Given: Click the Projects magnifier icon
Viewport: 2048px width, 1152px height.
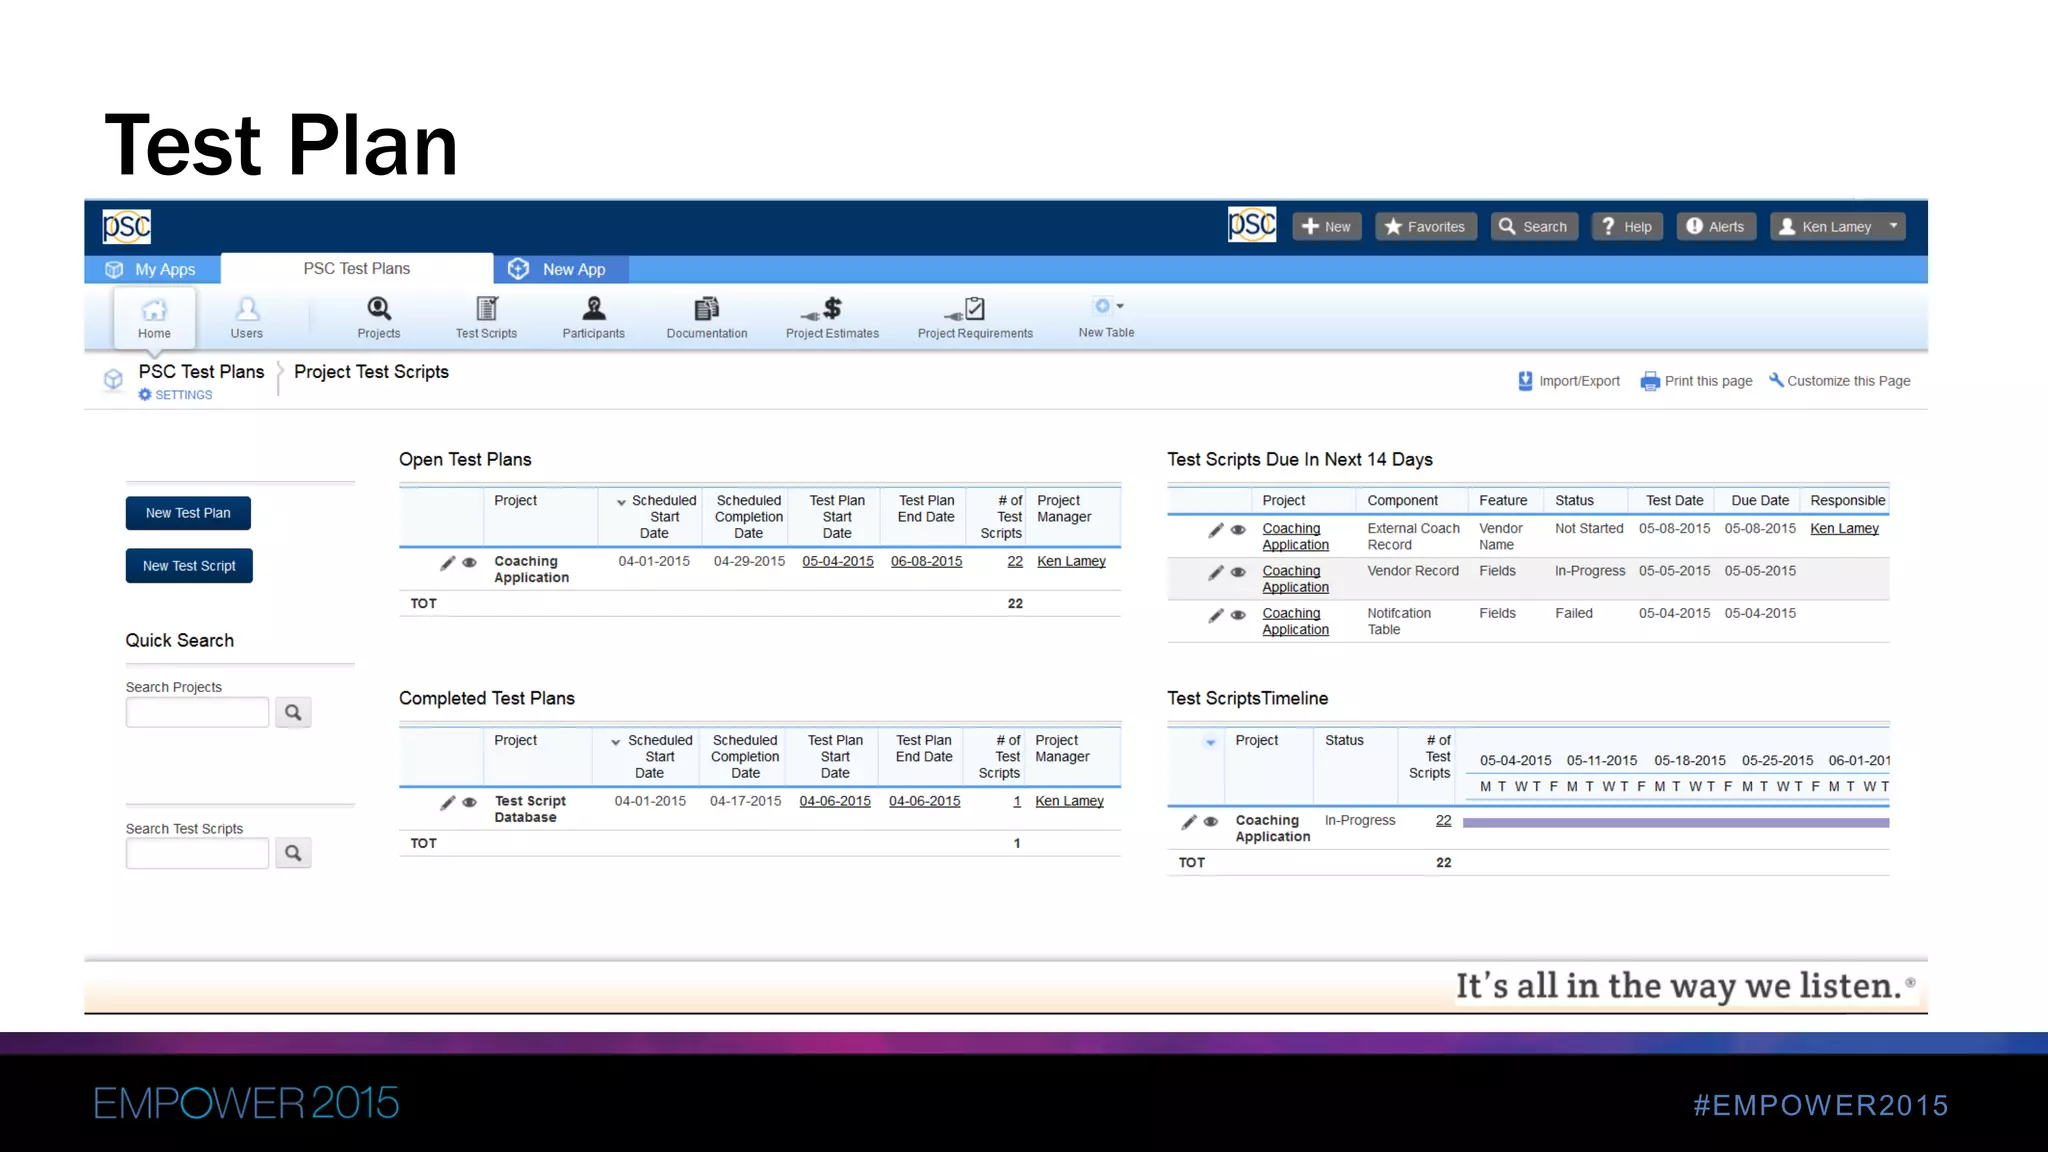Looking at the screenshot, I should [x=379, y=308].
